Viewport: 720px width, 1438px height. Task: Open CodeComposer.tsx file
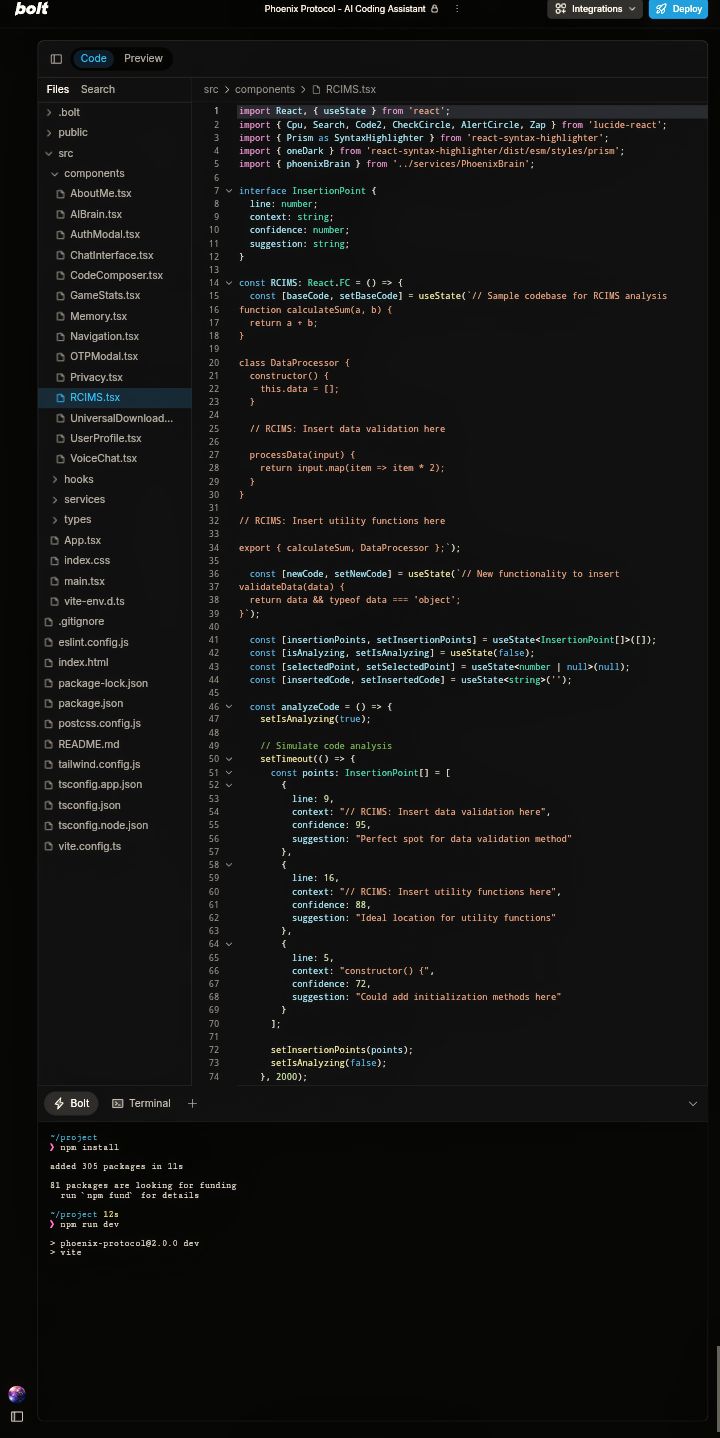click(115, 275)
